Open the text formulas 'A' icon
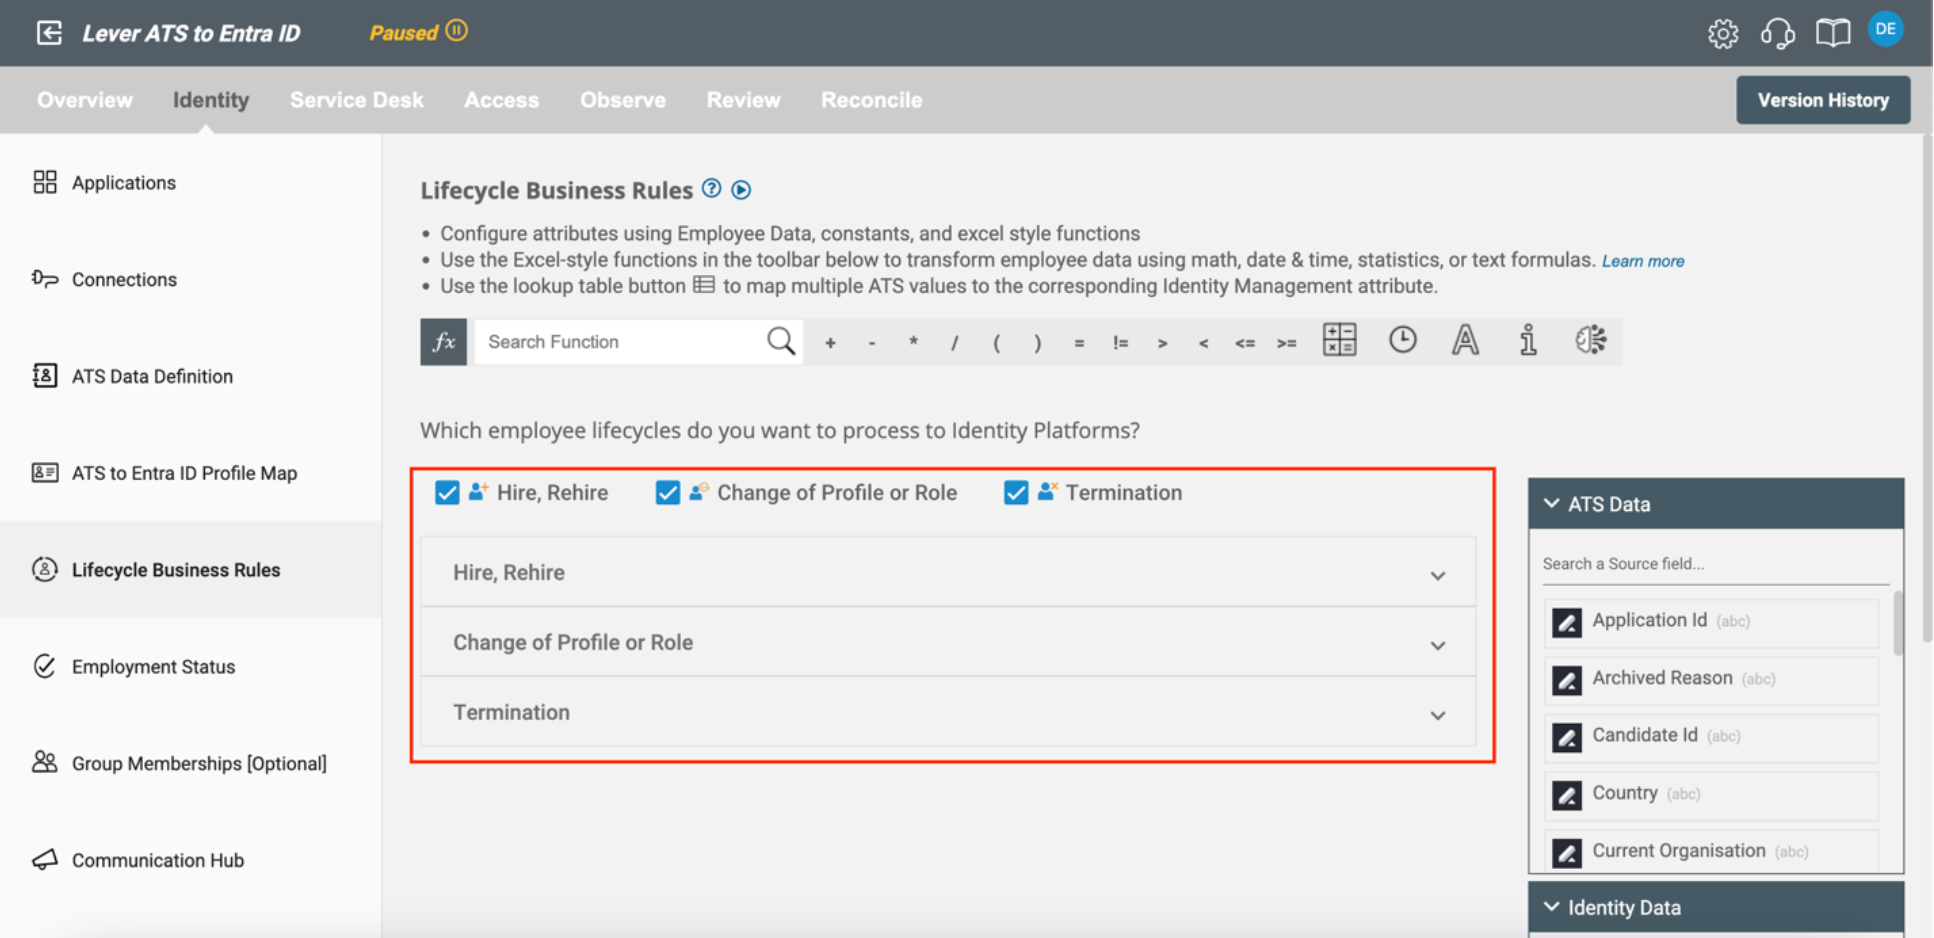Image resolution: width=1934 pixels, height=938 pixels. pyautogui.click(x=1464, y=341)
